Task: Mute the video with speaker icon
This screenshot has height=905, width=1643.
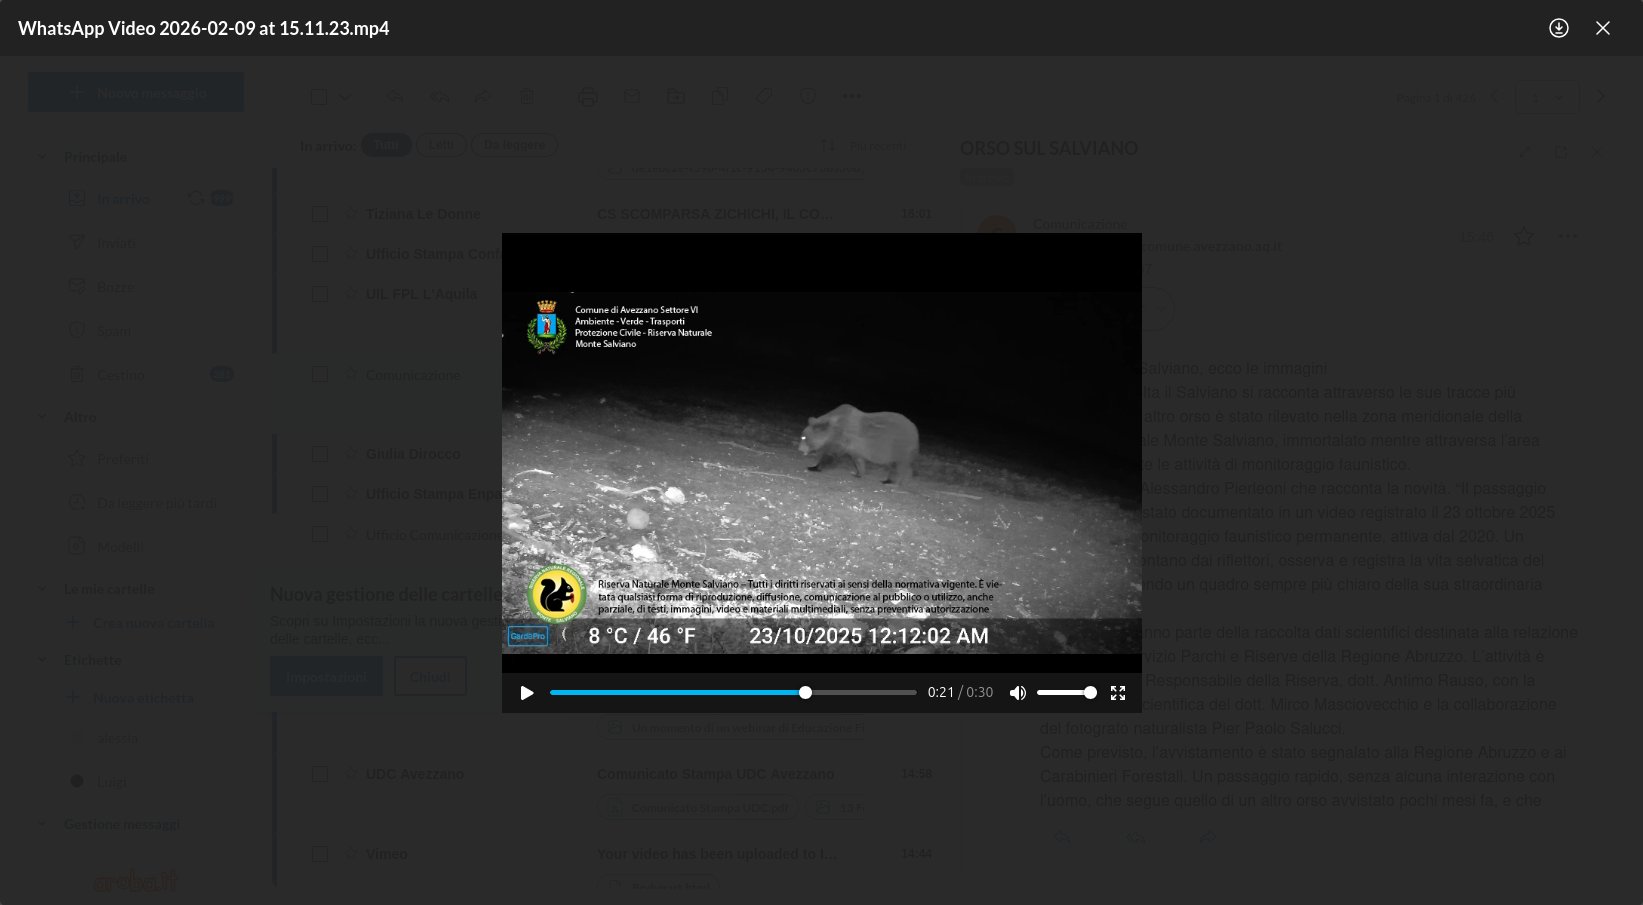Action: tap(1018, 693)
